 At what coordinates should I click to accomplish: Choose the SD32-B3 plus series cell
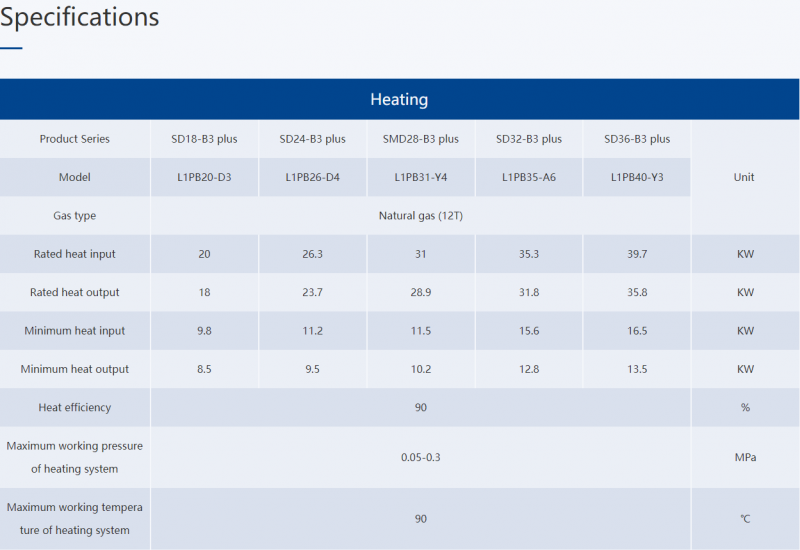click(x=528, y=139)
